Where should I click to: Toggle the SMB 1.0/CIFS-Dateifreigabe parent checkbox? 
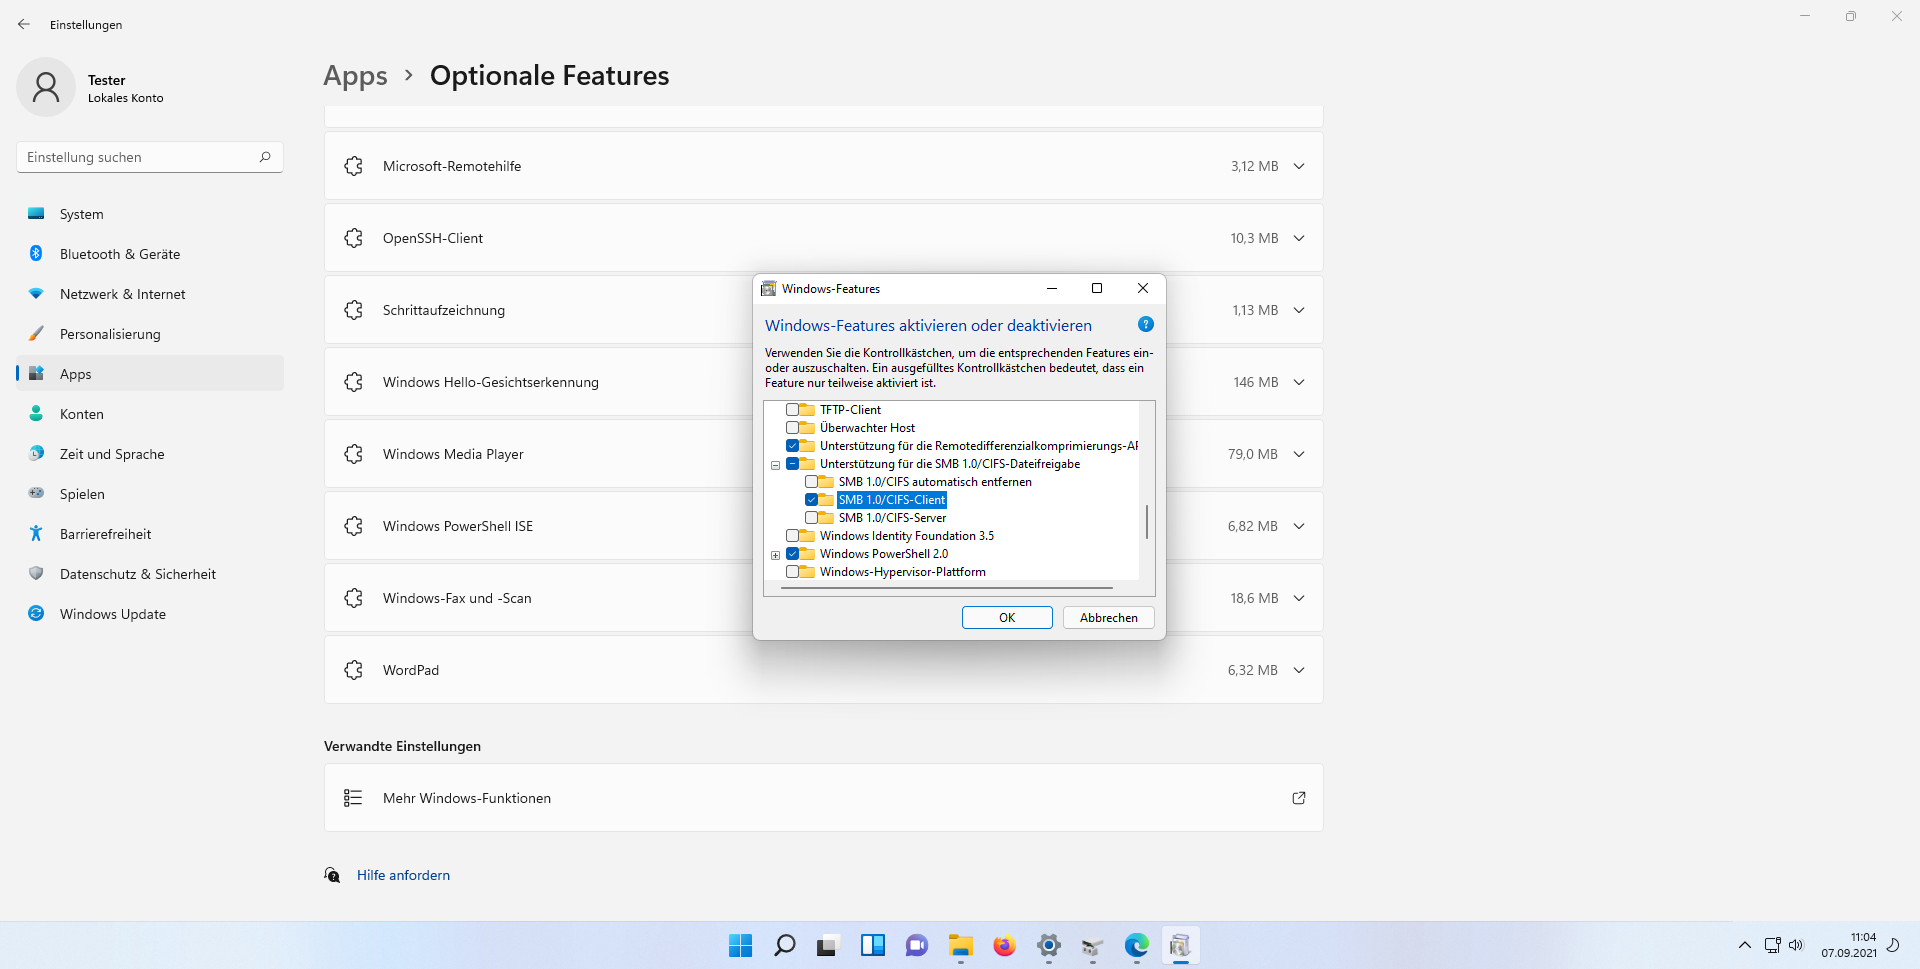click(x=792, y=464)
